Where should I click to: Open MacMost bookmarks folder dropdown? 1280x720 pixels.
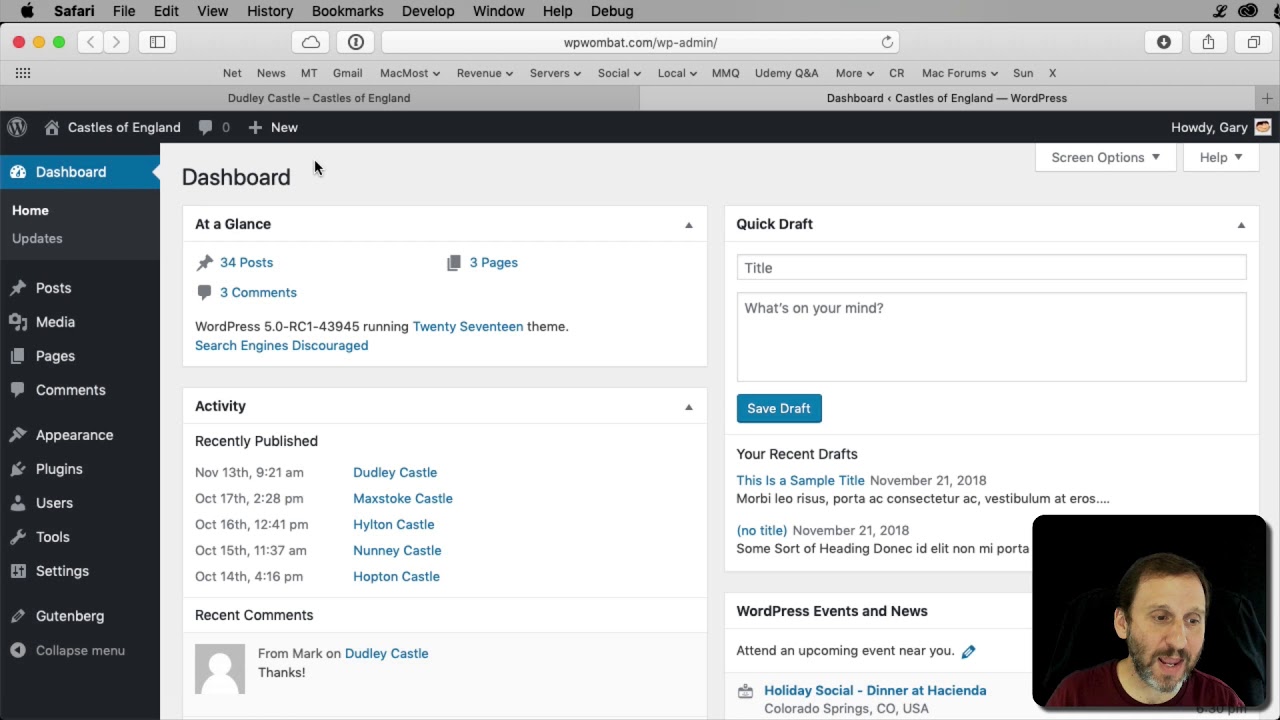tap(410, 73)
